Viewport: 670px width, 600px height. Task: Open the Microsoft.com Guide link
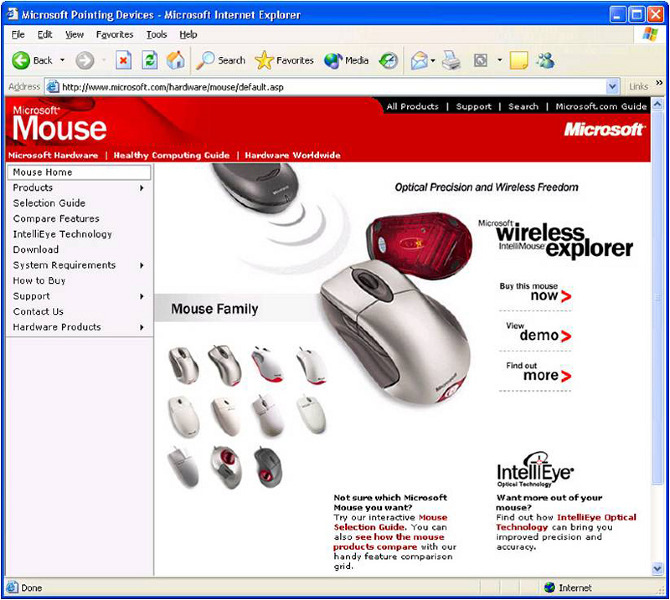[601, 106]
